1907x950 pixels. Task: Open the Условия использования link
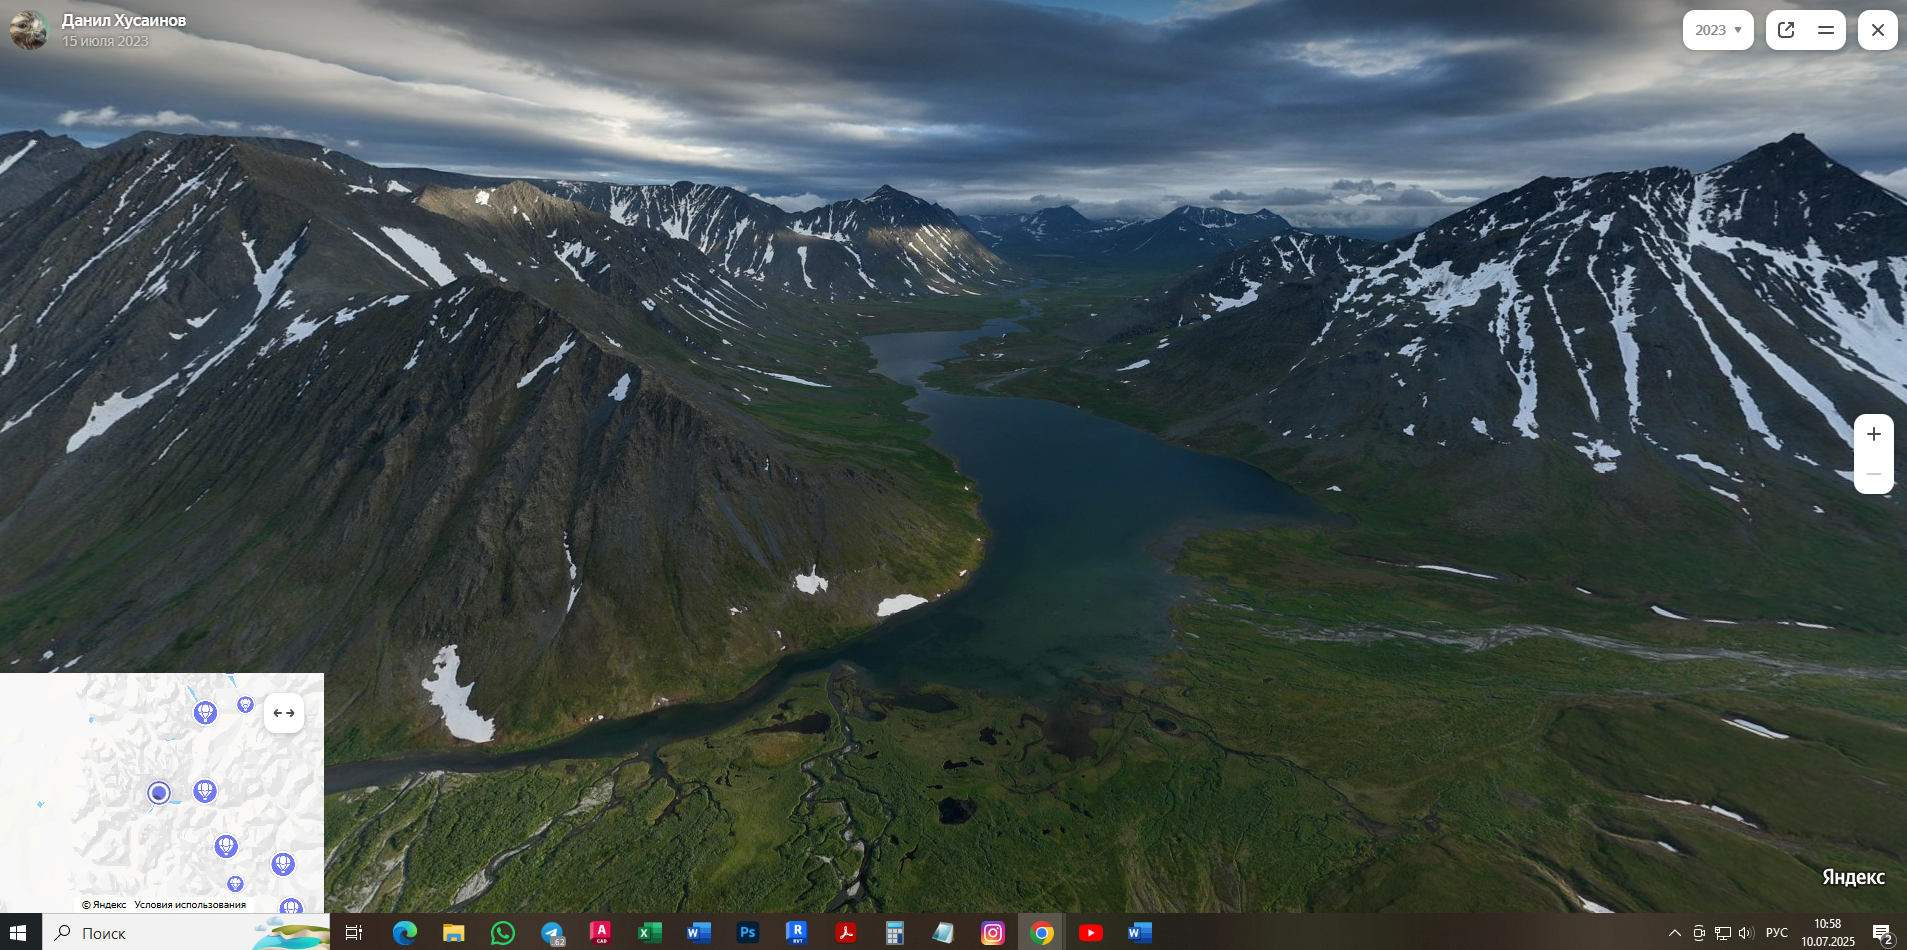coord(190,905)
